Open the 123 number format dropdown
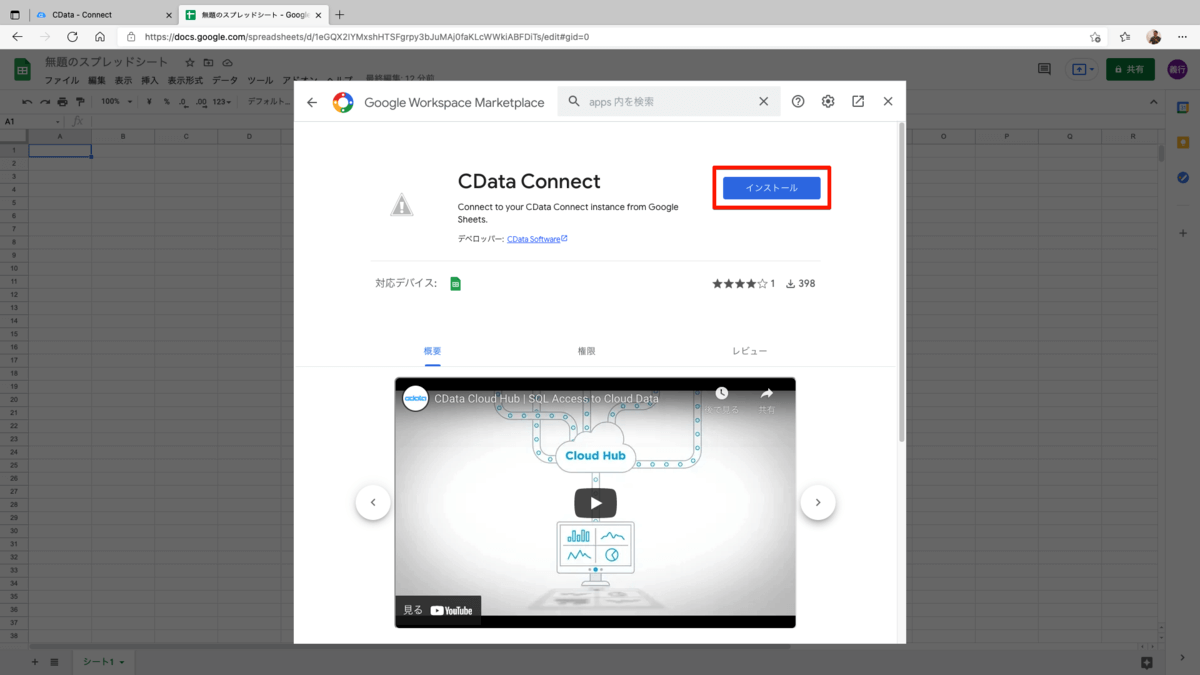This screenshot has width=1200, height=675. click(222, 102)
